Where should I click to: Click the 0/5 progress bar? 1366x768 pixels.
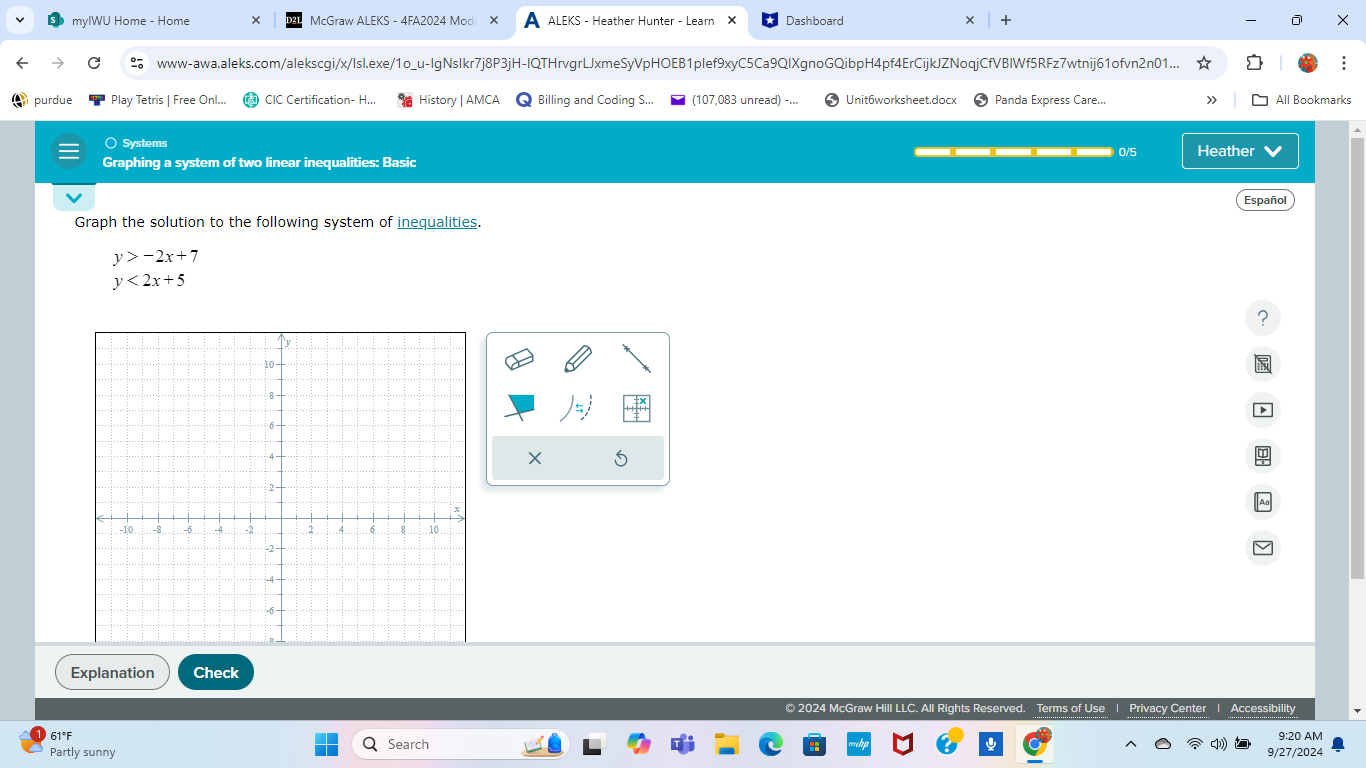point(1013,152)
